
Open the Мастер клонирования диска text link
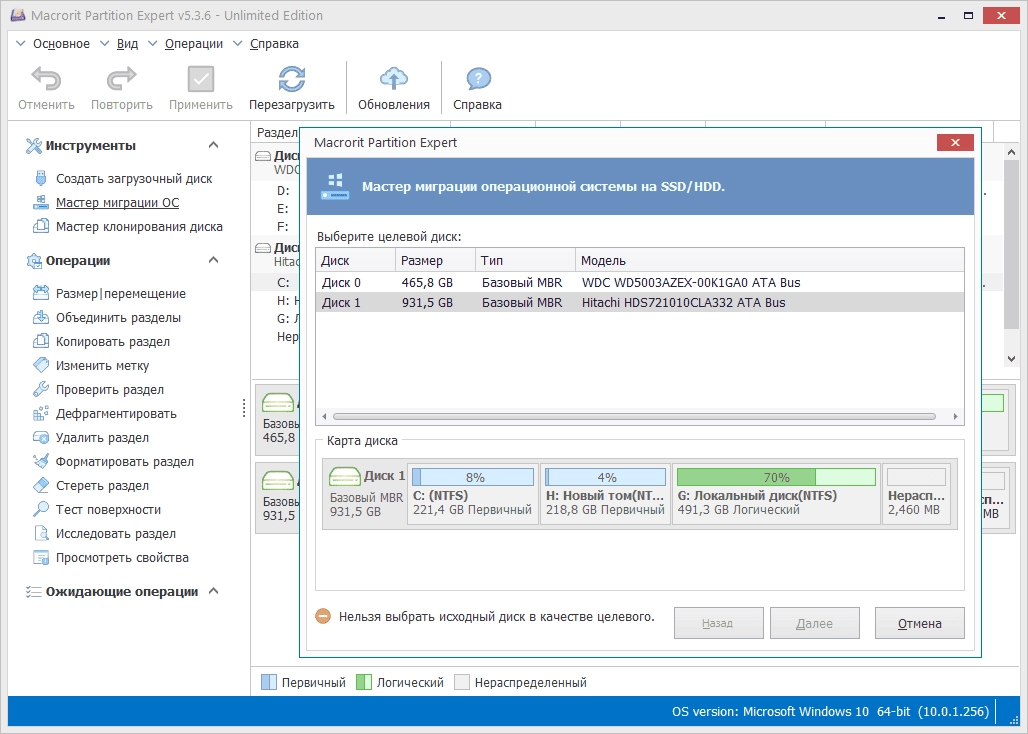click(139, 227)
